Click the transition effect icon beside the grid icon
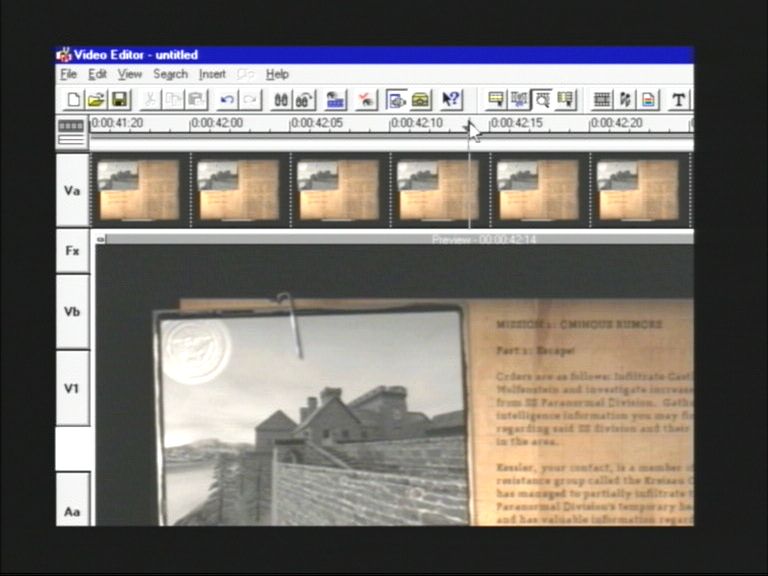This screenshot has height=576, width=768. [x=625, y=100]
